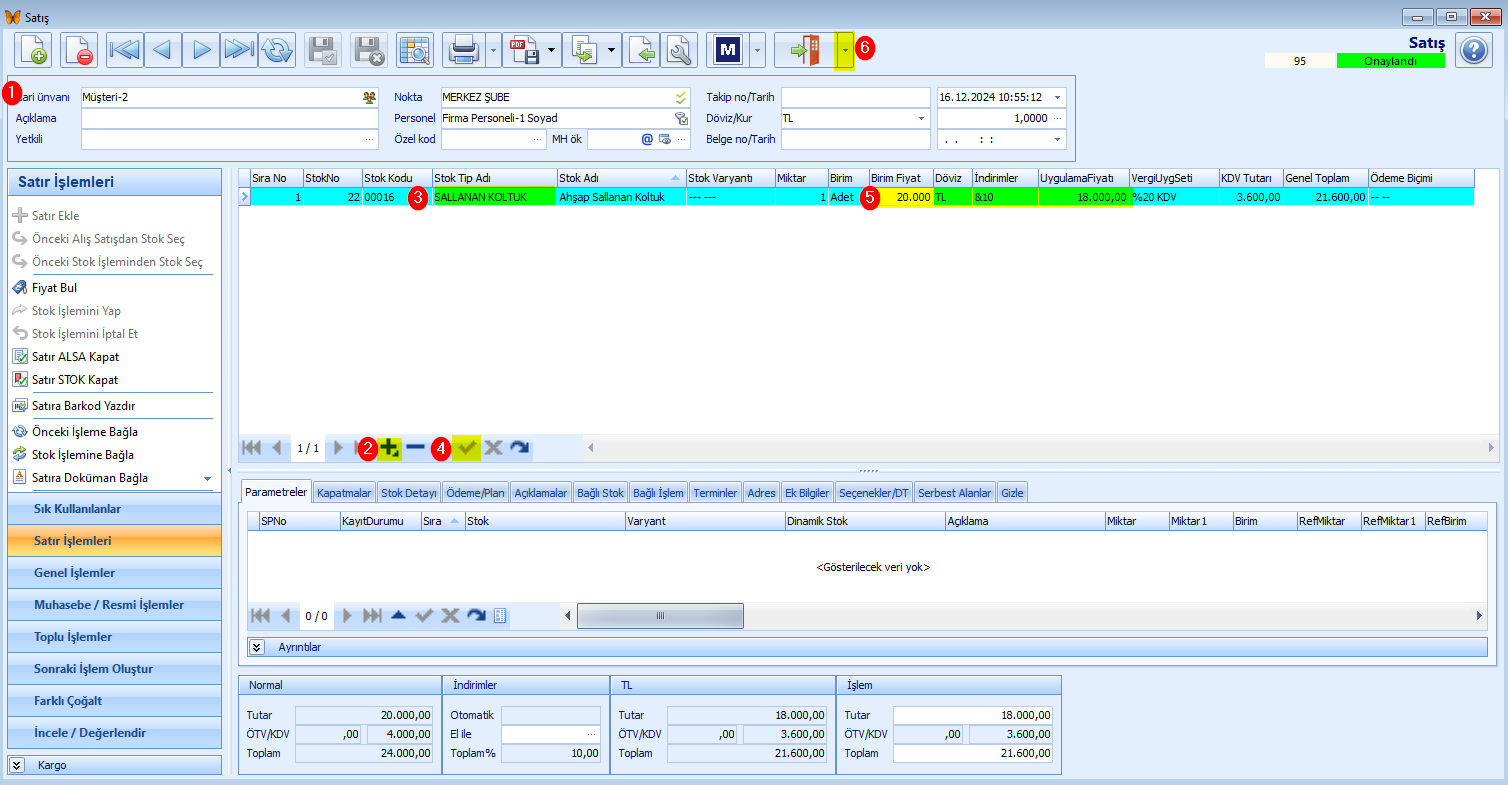The height and width of the screenshot is (785, 1508).
Task: Open the dropdown arrow next to the copy documents icon
Action: [613, 50]
